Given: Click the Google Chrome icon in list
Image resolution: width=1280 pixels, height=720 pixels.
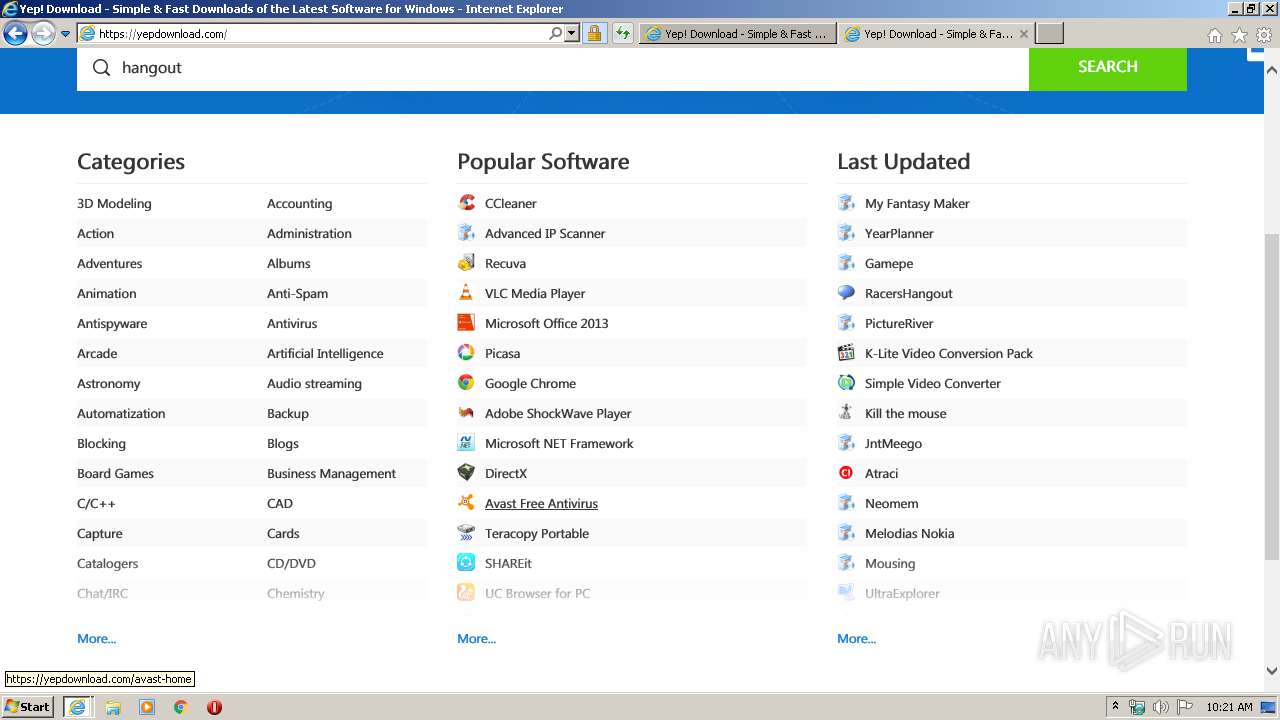Looking at the screenshot, I should click(466, 383).
